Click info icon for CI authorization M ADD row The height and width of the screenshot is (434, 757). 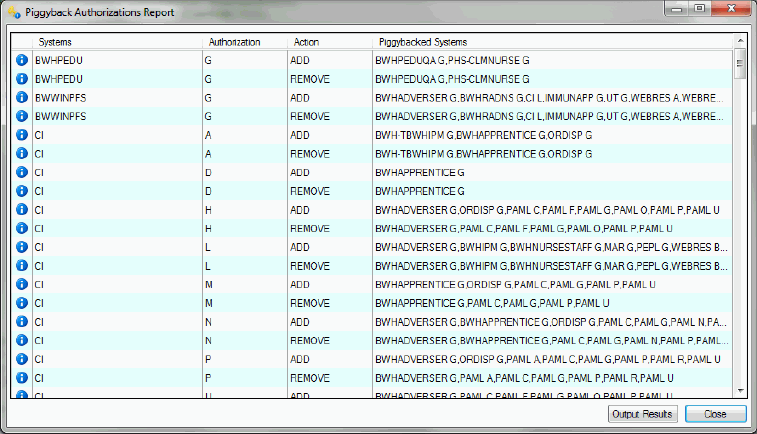click(x=21, y=284)
